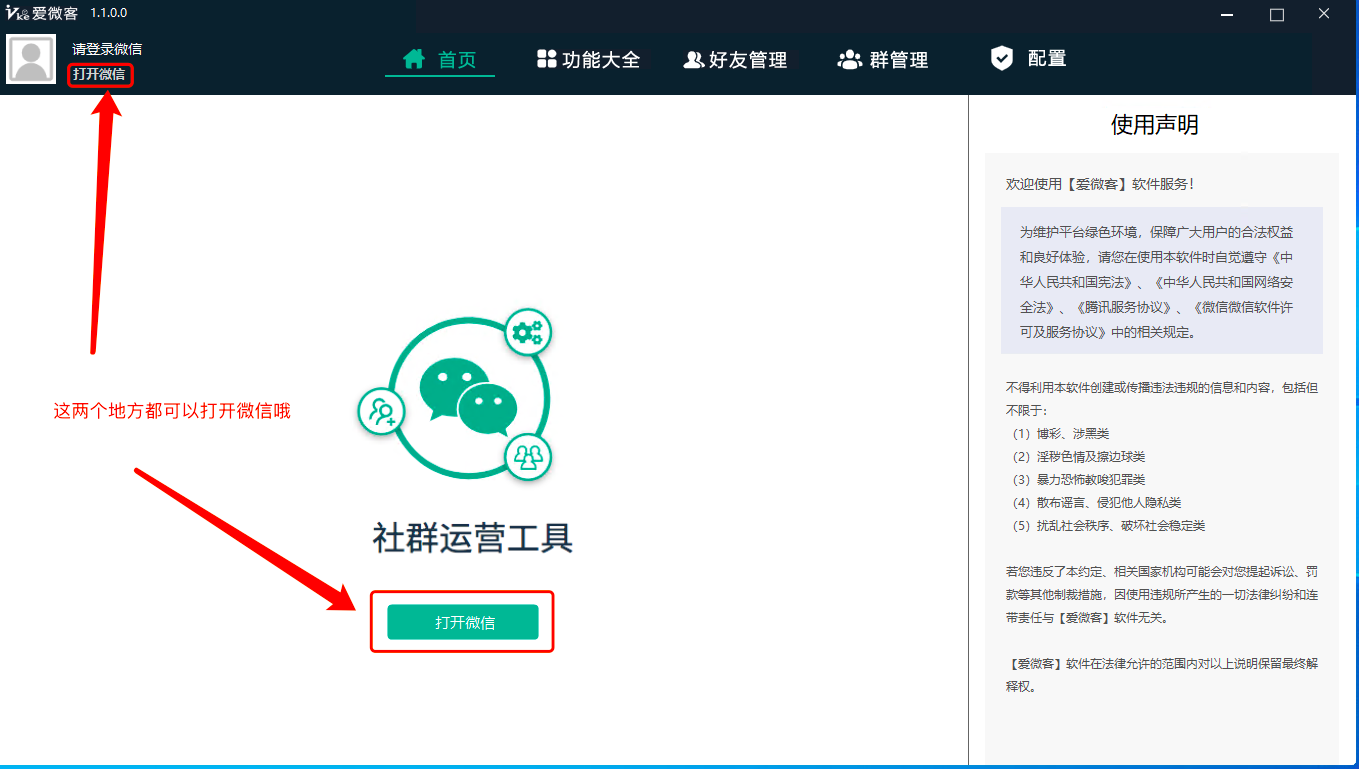Viewport: 1359px width, 769px height.
Task: Open the 配置 tab
Action: pos(1028,59)
